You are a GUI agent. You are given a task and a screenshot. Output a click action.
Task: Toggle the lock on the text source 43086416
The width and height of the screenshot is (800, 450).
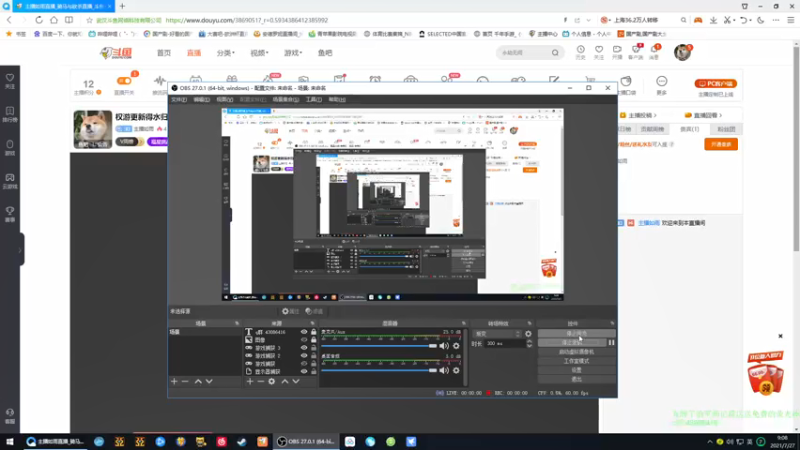pyautogui.click(x=313, y=332)
